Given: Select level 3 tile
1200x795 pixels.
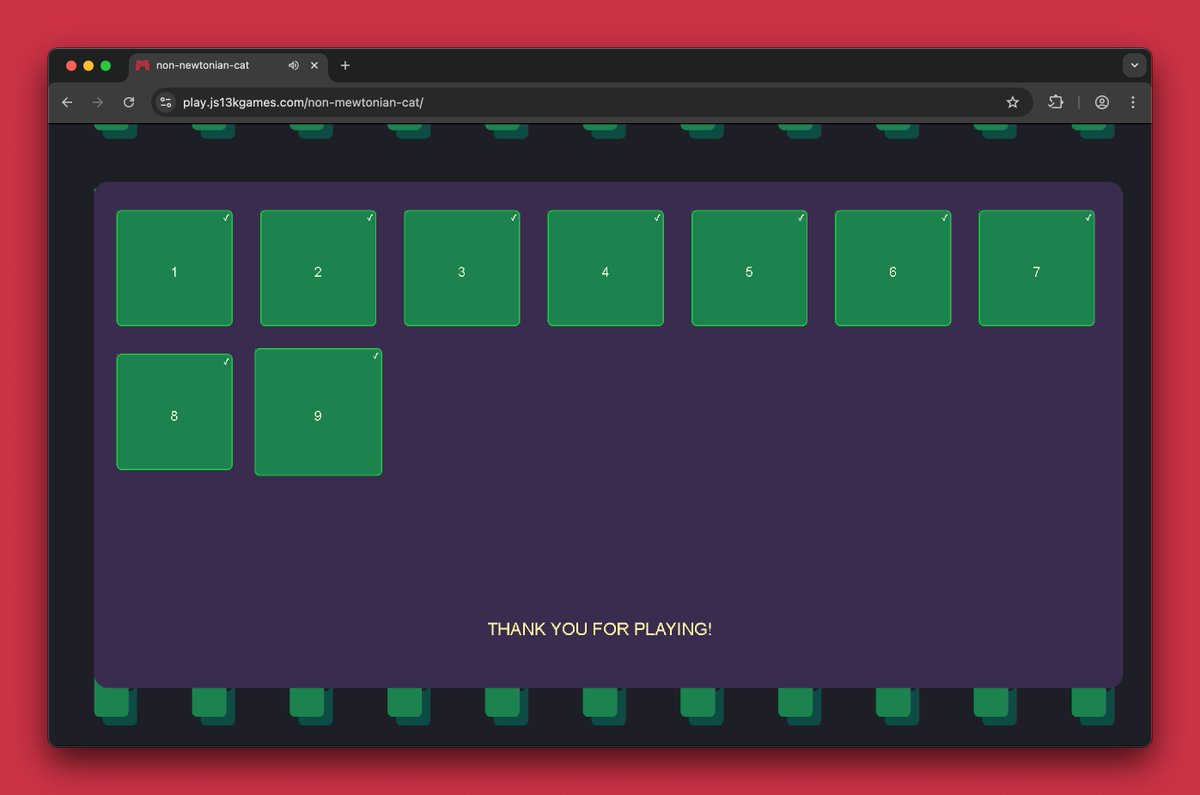Looking at the screenshot, I should (x=462, y=268).
